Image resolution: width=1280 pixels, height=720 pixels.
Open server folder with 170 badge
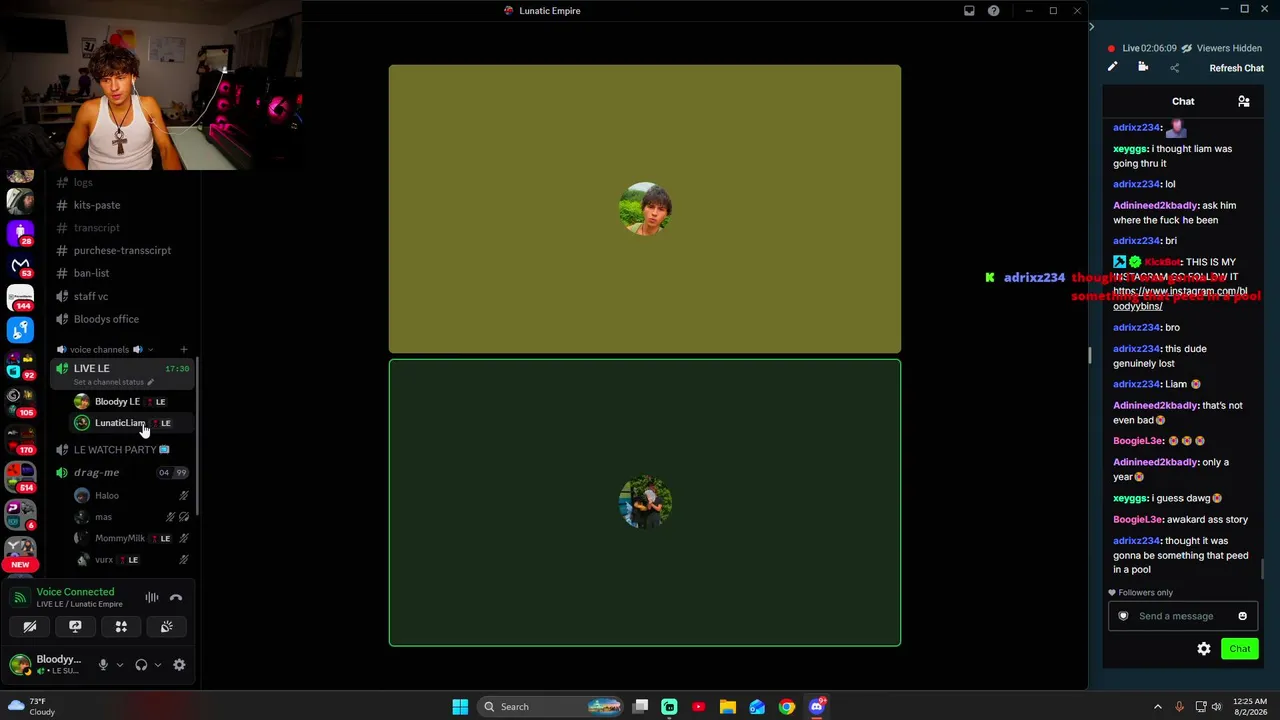pyautogui.click(x=20, y=438)
